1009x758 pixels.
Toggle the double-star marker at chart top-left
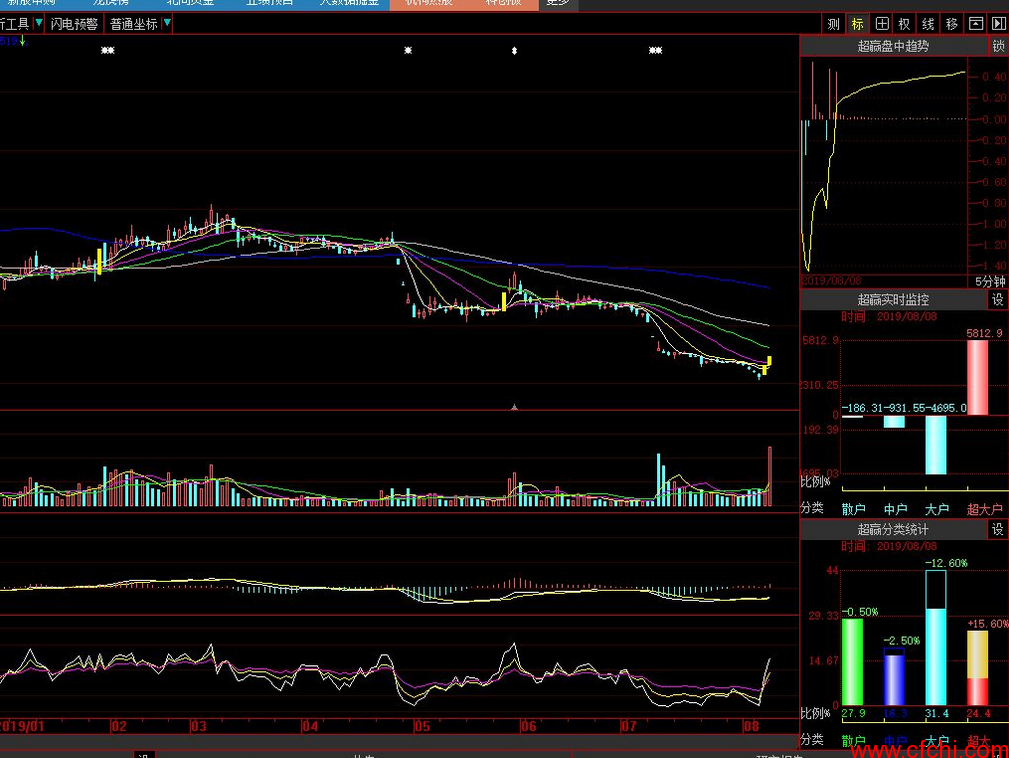coord(107,50)
